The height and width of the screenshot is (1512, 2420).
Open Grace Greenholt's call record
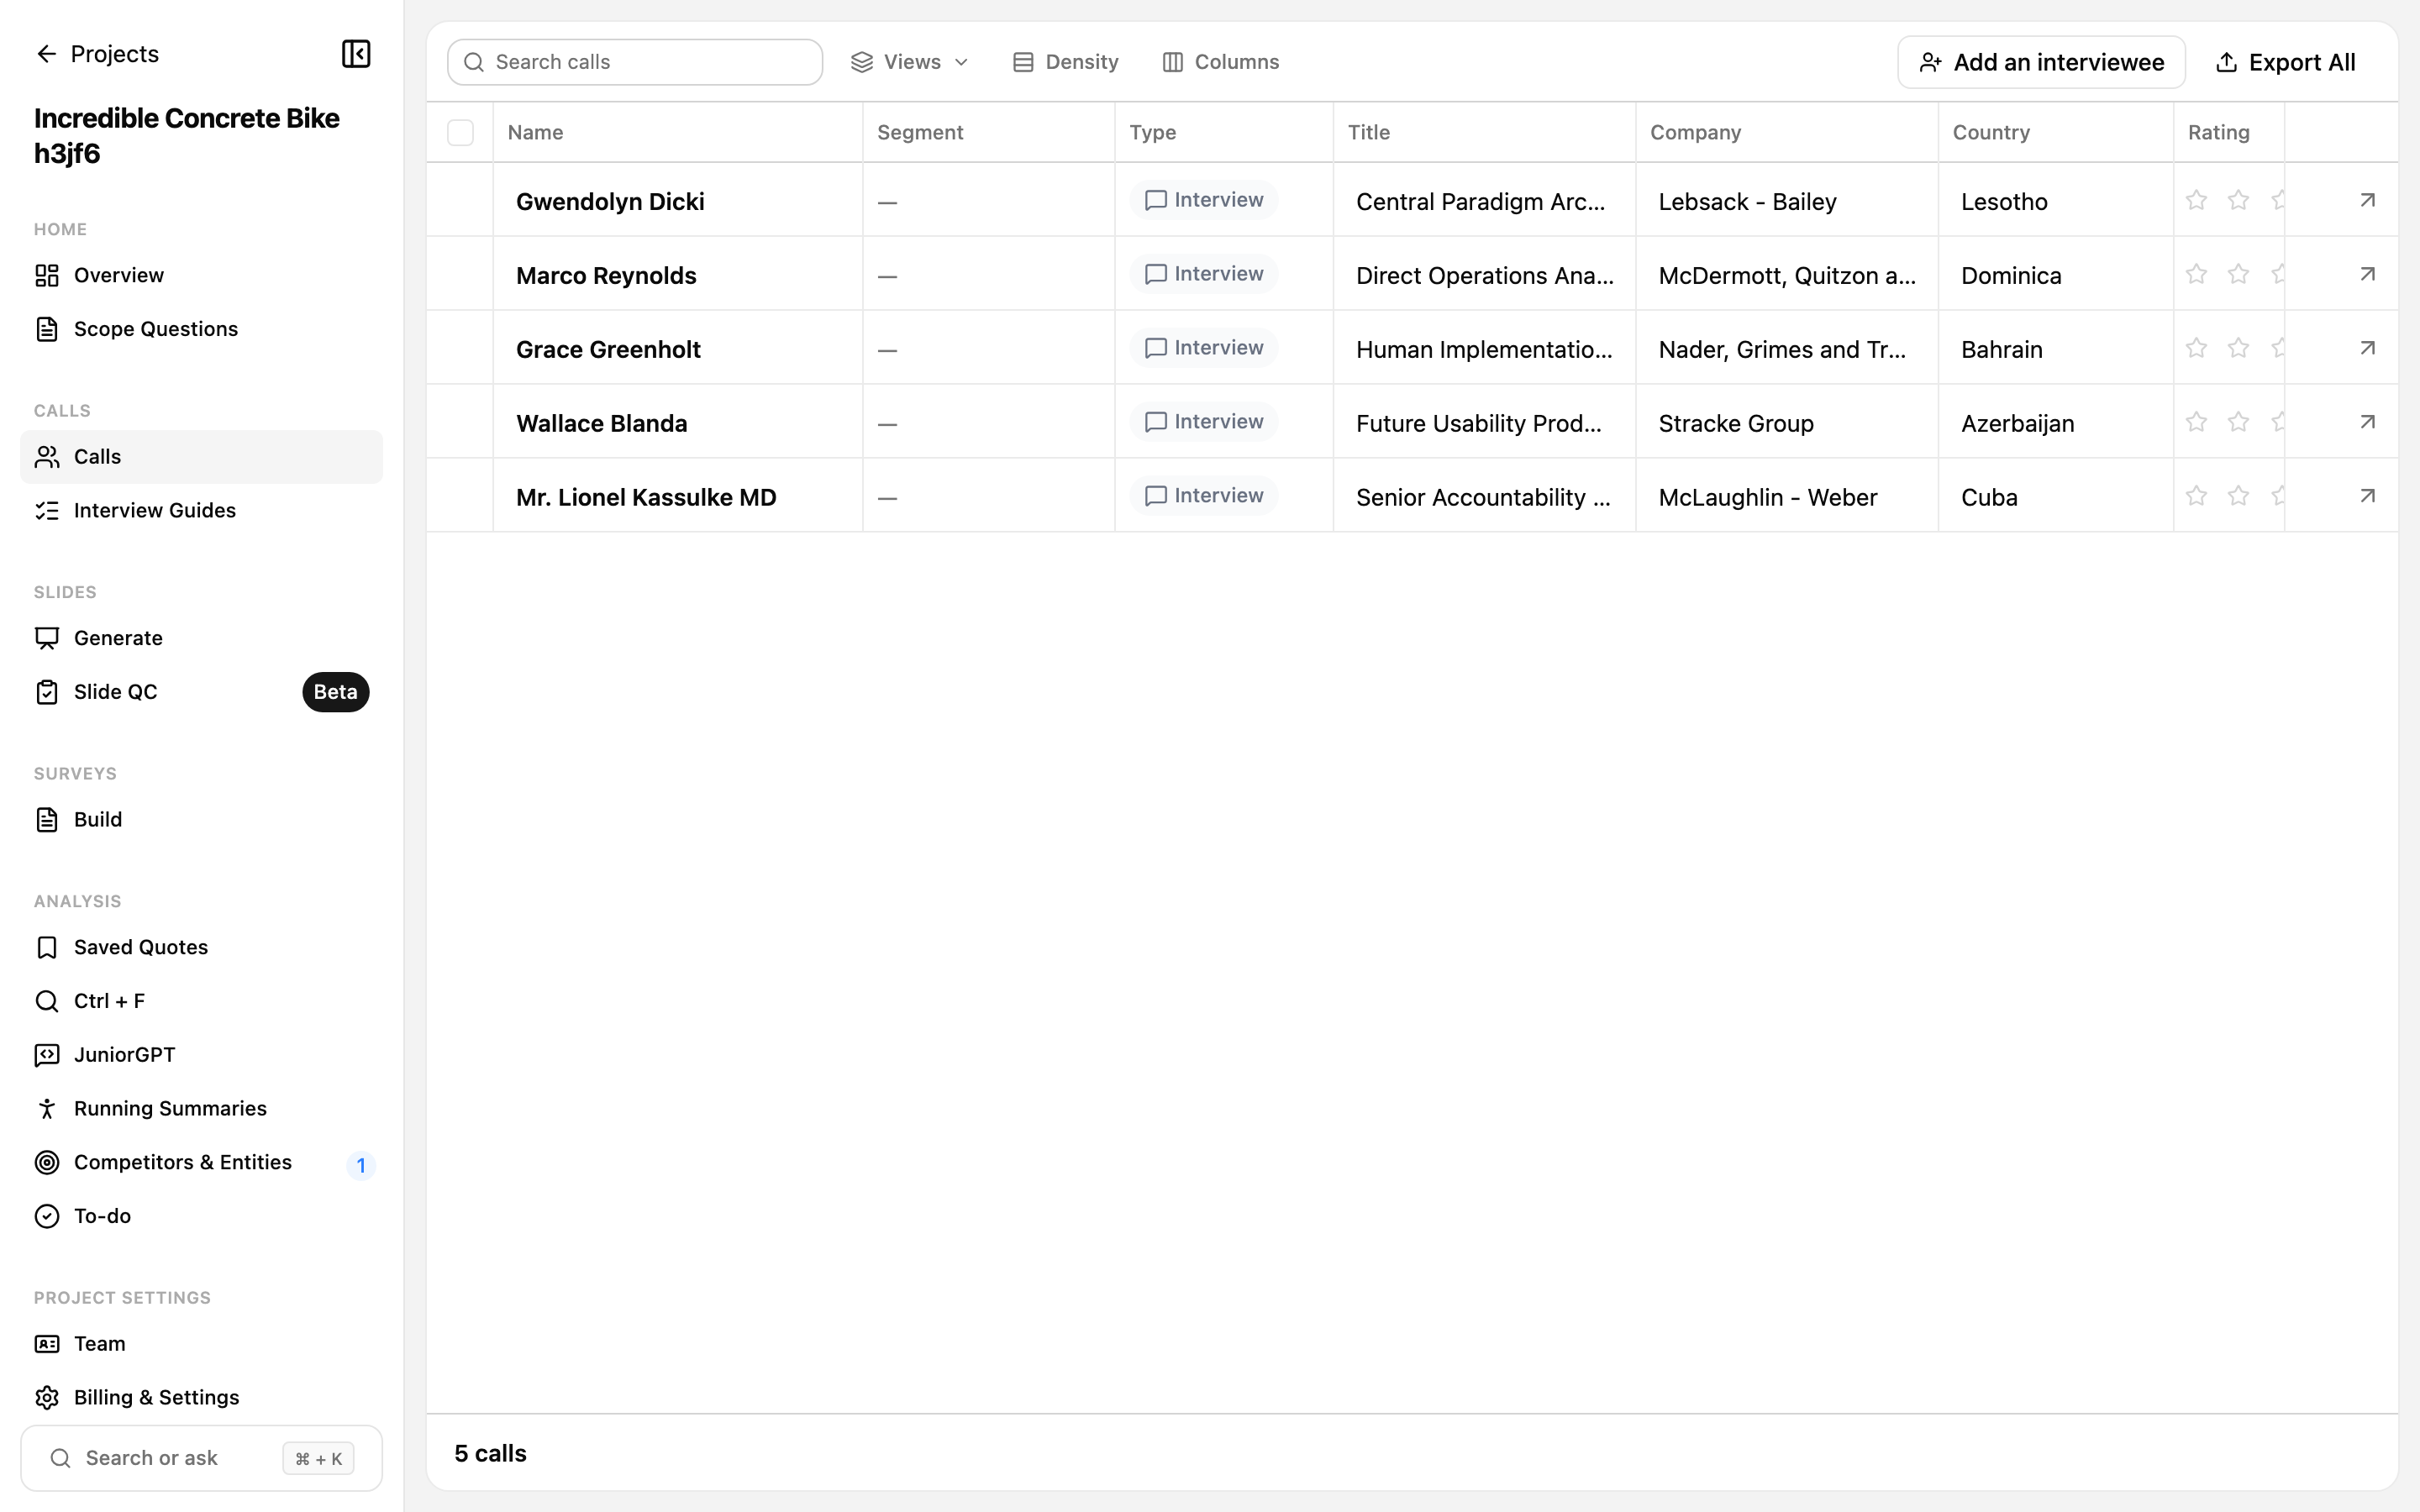608,349
